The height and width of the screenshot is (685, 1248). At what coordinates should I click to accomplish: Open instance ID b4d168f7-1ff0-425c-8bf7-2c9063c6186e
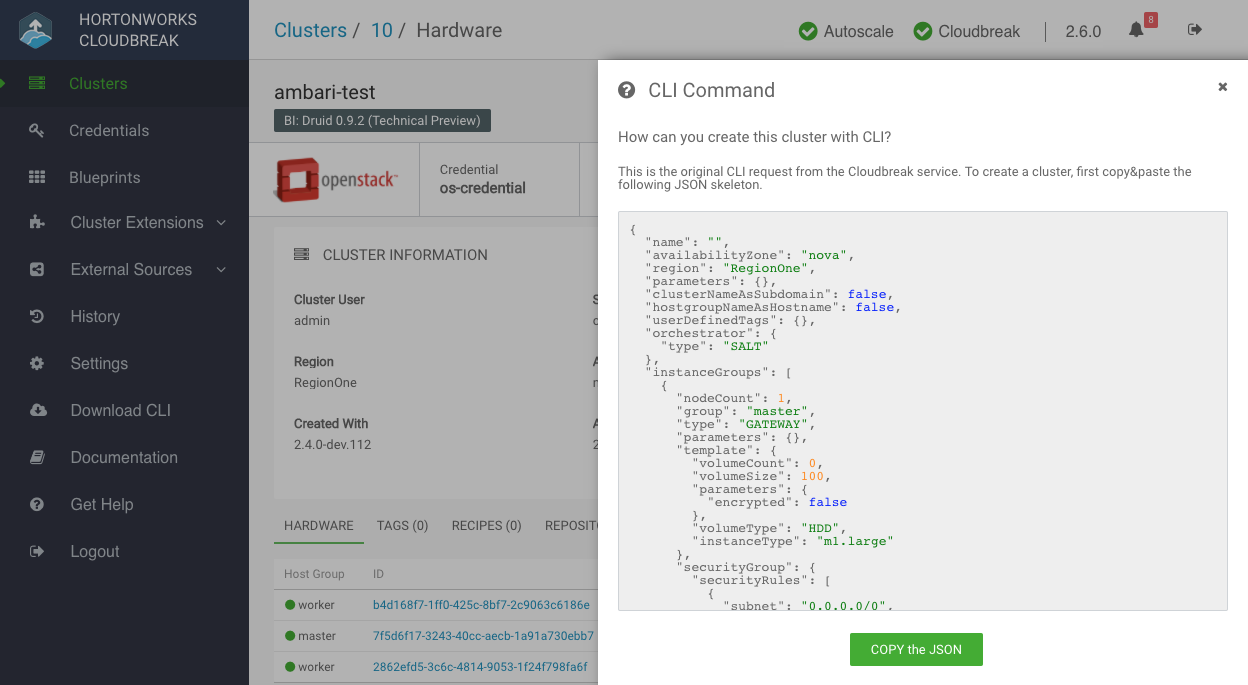(x=481, y=605)
